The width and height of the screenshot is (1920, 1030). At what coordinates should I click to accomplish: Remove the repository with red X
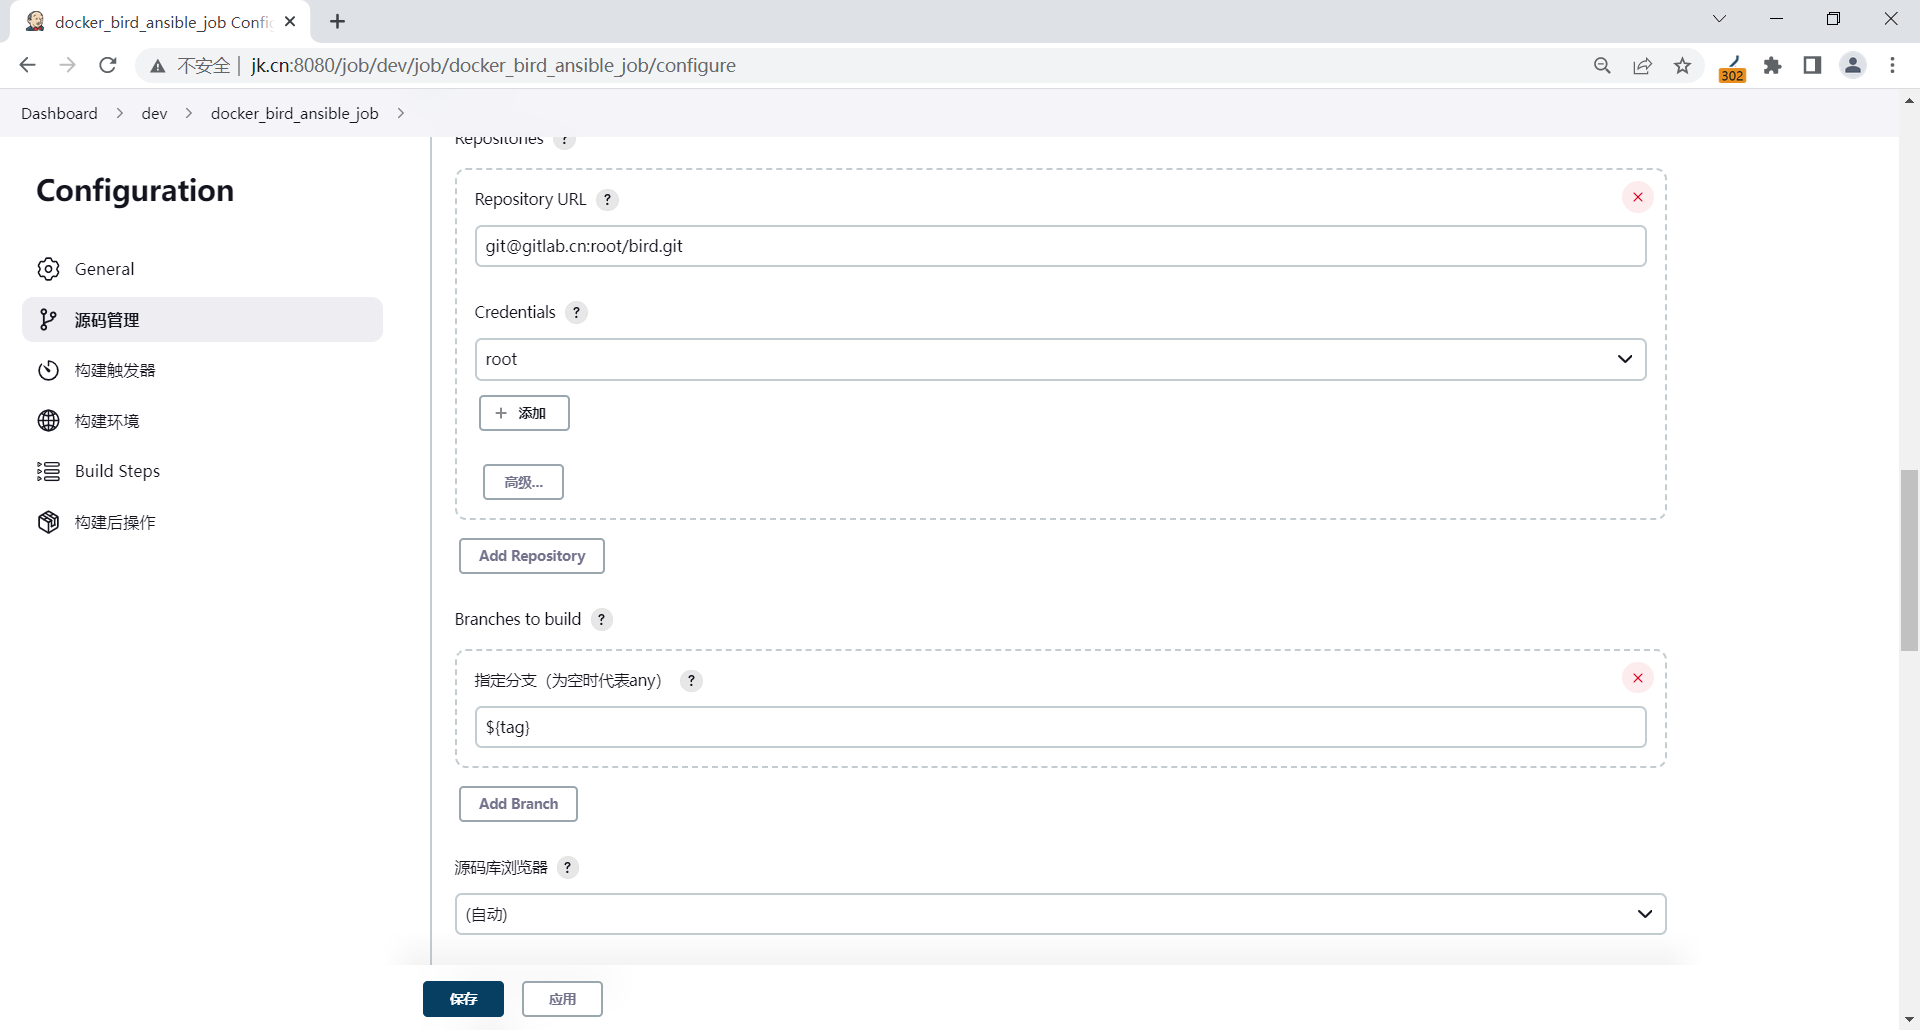[1638, 197]
